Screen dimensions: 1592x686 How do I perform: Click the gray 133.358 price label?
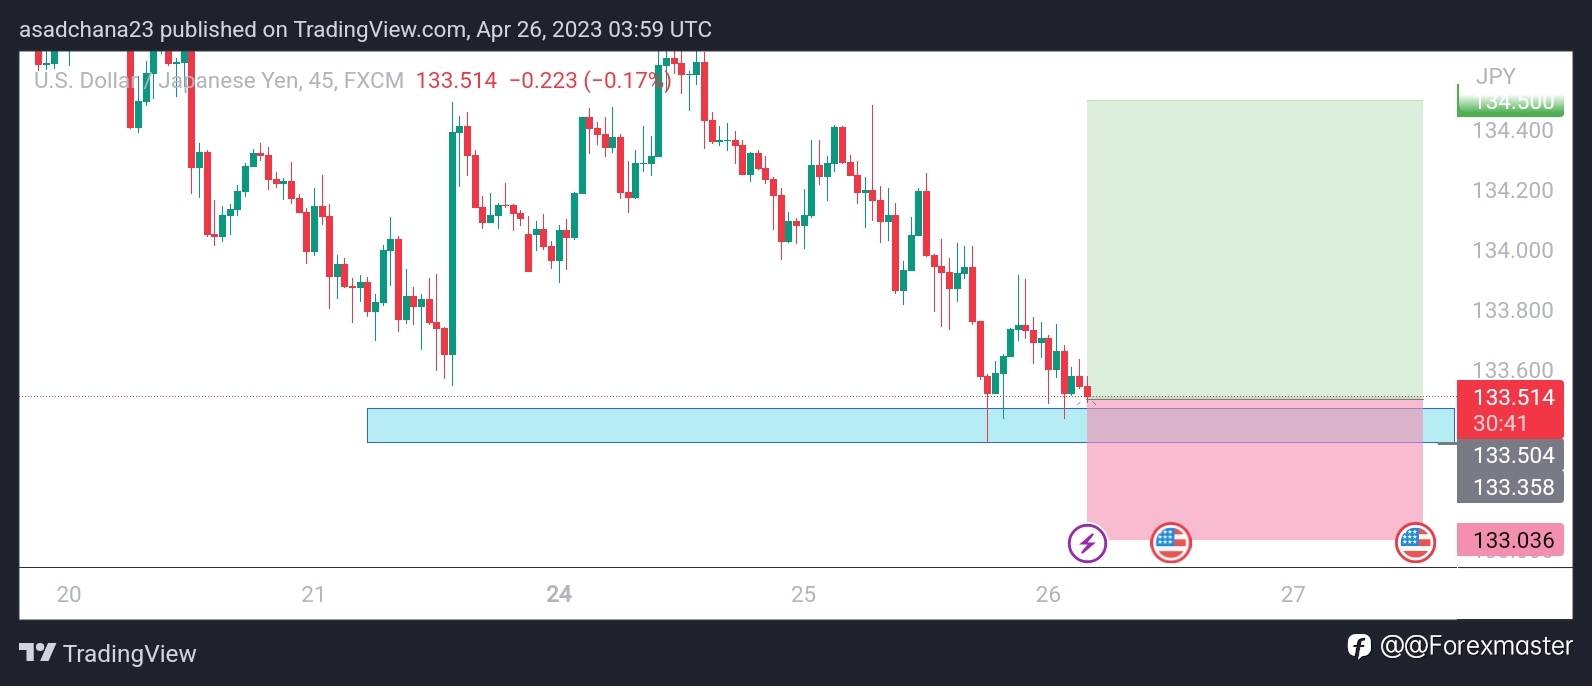[x=1510, y=487]
